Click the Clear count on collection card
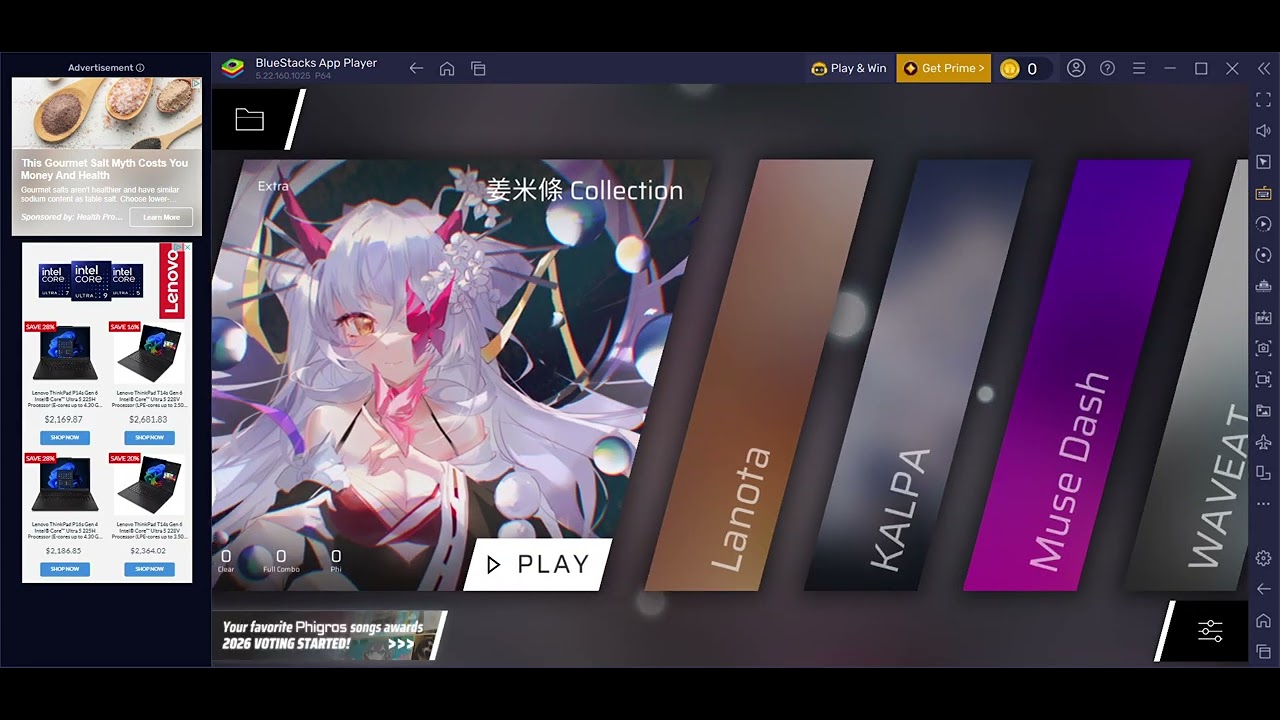The width and height of the screenshot is (1280, 720). 226,560
